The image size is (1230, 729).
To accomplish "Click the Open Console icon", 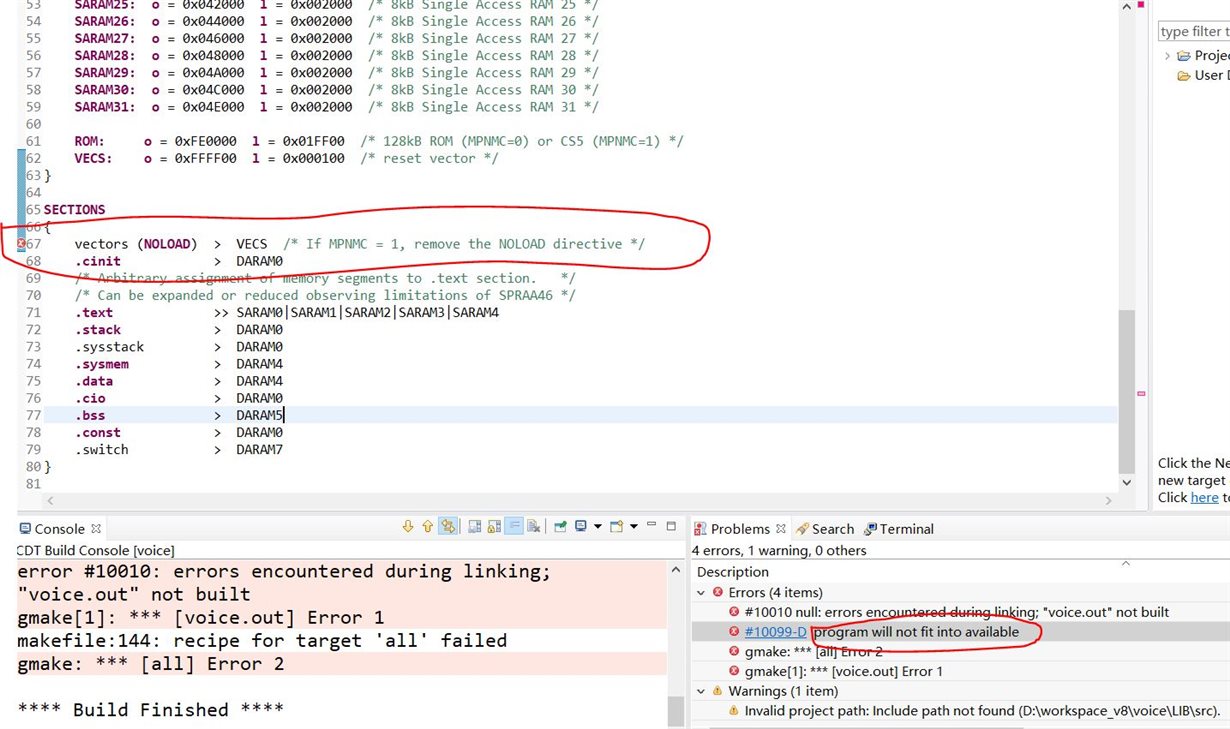I will point(617,526).
